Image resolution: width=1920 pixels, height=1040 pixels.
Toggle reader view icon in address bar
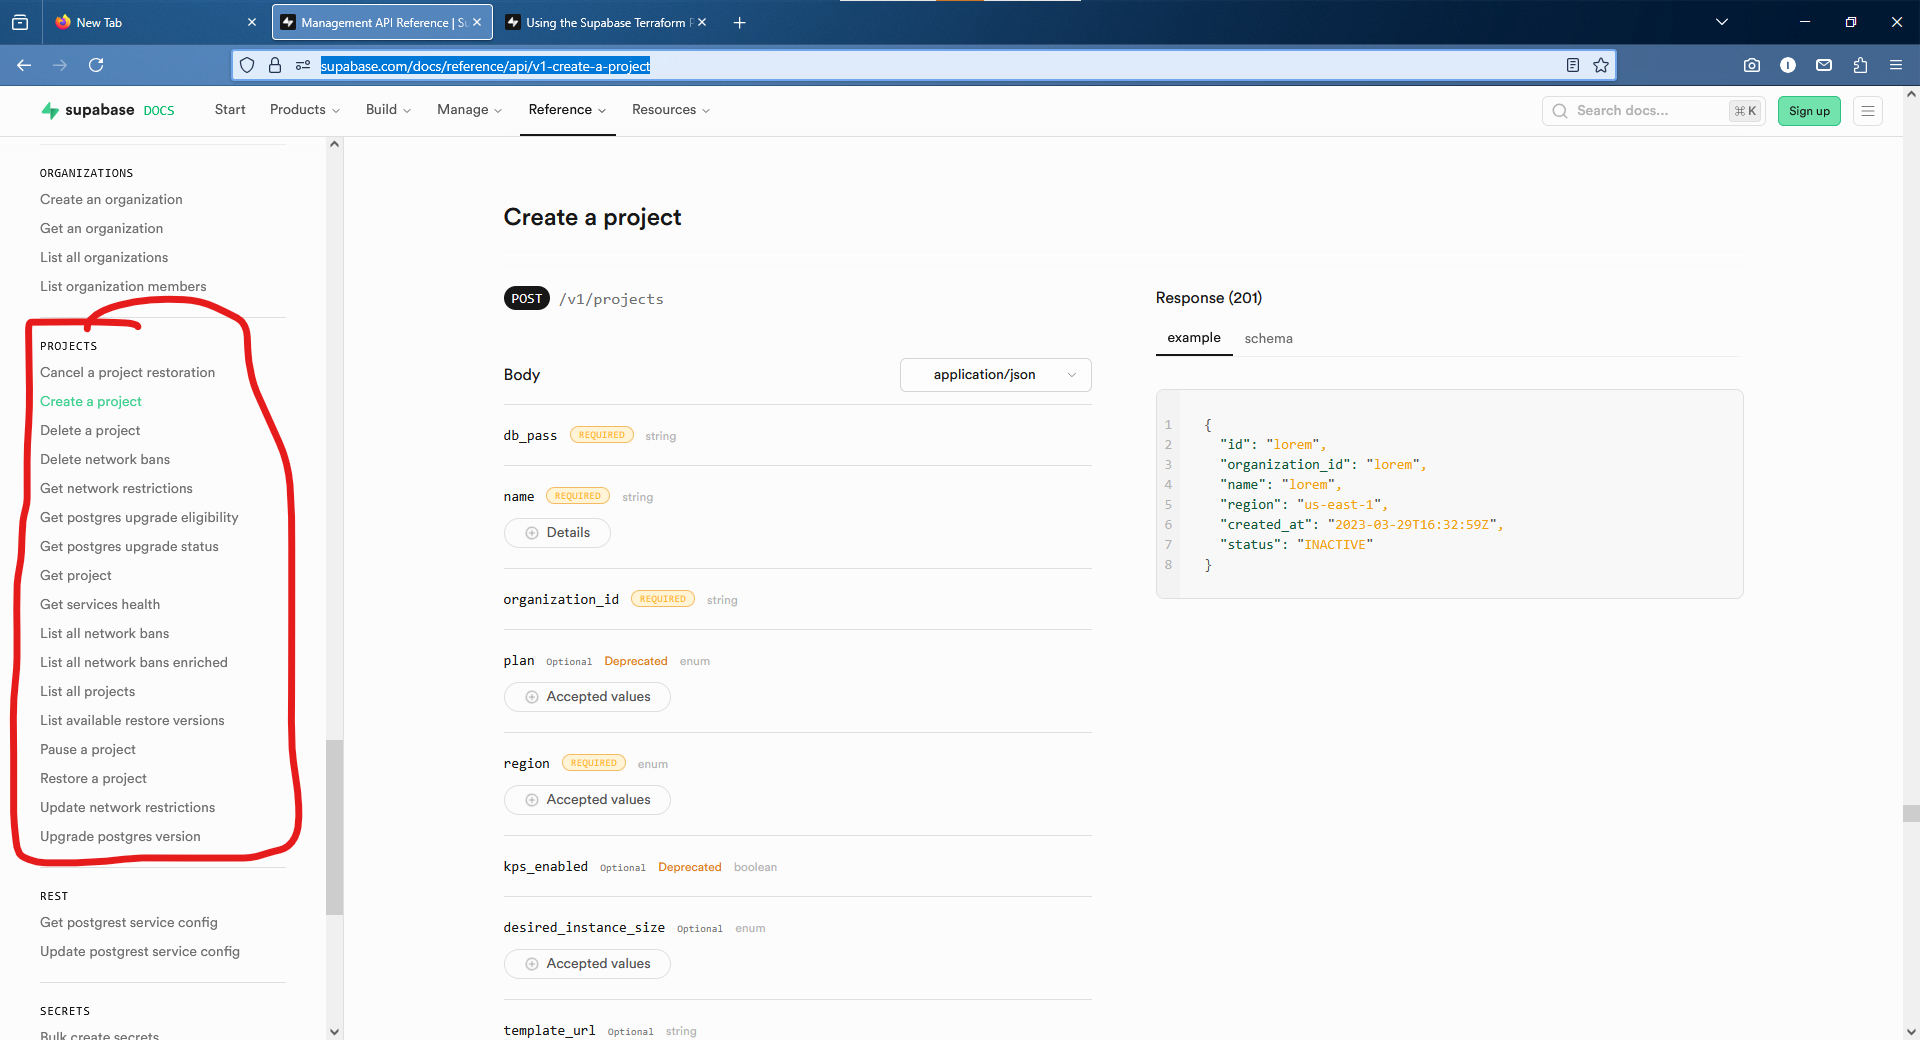(1573, 65)
